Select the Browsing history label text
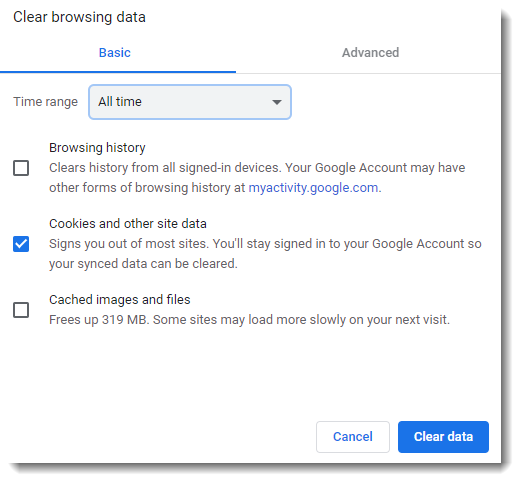The image size is (521, 483). click(97, 148)
